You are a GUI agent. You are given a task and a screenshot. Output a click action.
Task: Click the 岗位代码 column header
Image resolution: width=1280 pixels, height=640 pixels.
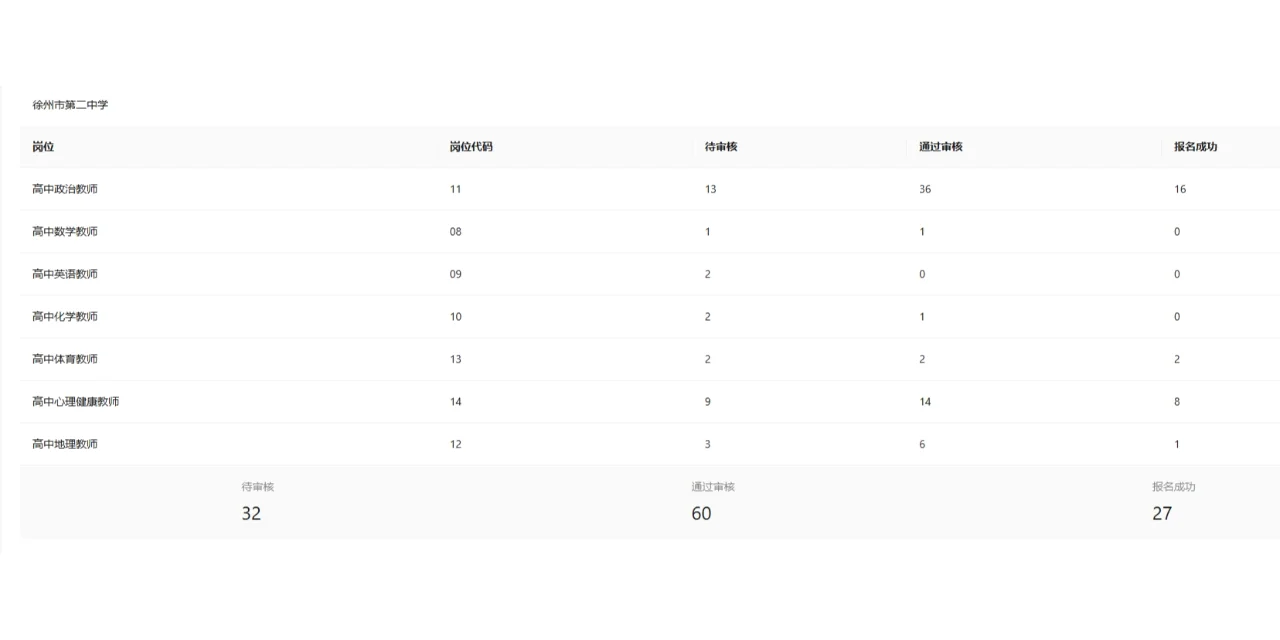click(471, 147)
